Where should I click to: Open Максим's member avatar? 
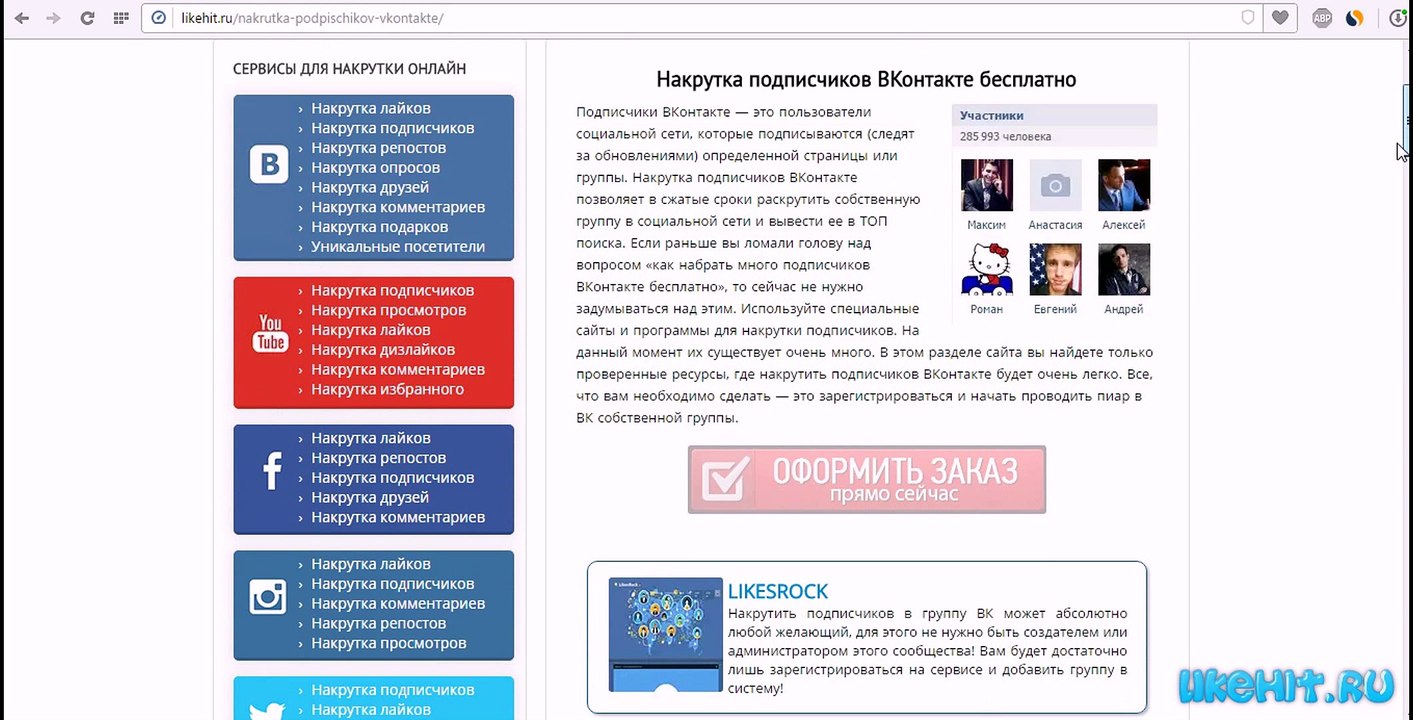point(987,185)
